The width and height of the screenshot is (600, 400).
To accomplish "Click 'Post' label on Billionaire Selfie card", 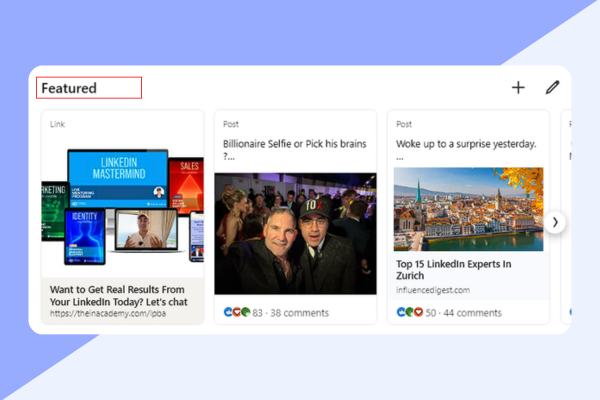I will click(x=231, y=124).
